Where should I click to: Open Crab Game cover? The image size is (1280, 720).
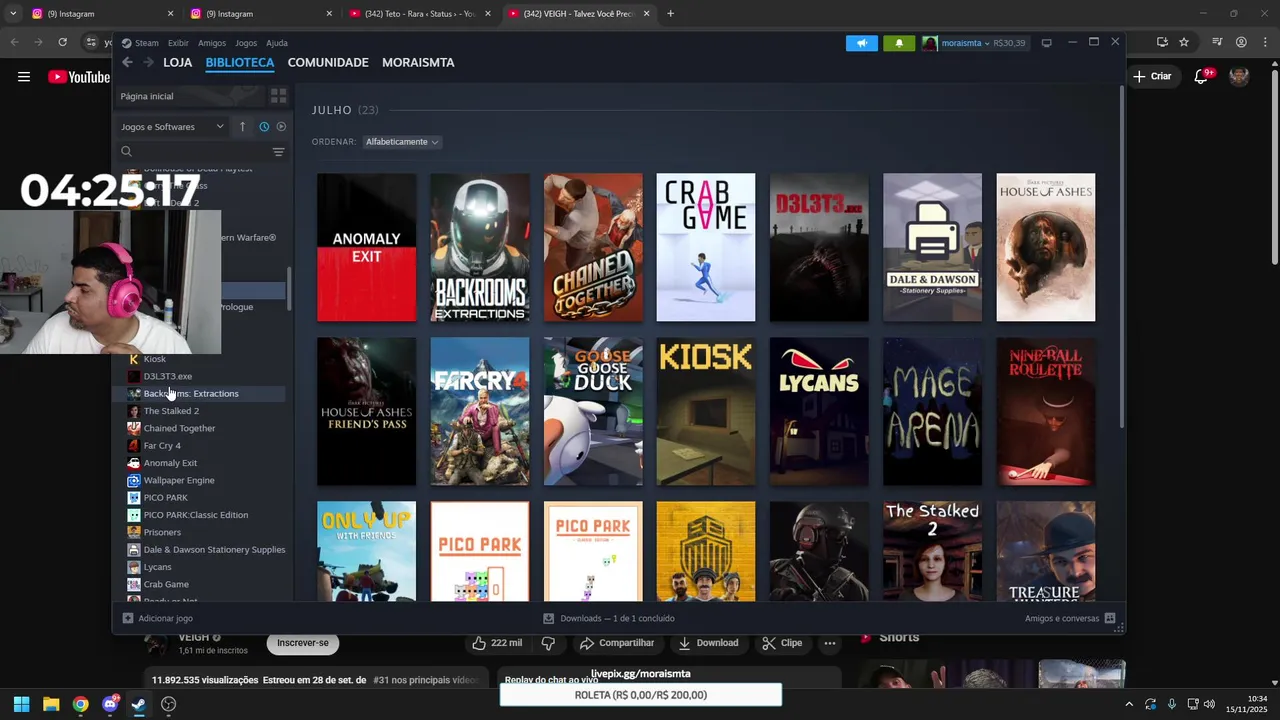click(706, 247)
